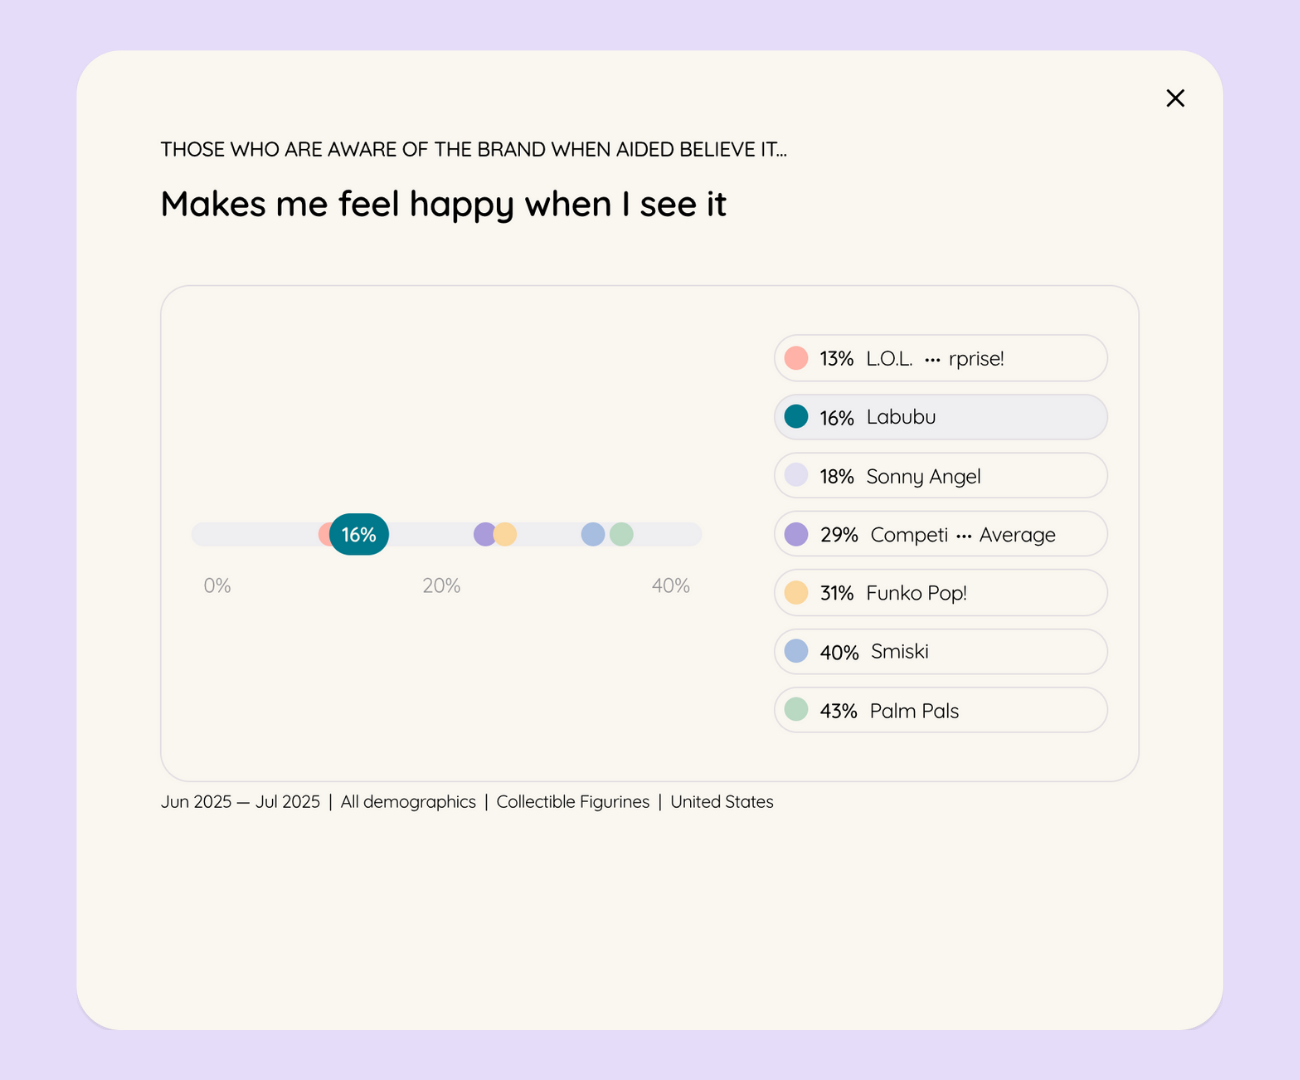Select the Competitor Average 29% legend pill
This screenshot has width=1300, height=1080.
click(x=941, y=534)
